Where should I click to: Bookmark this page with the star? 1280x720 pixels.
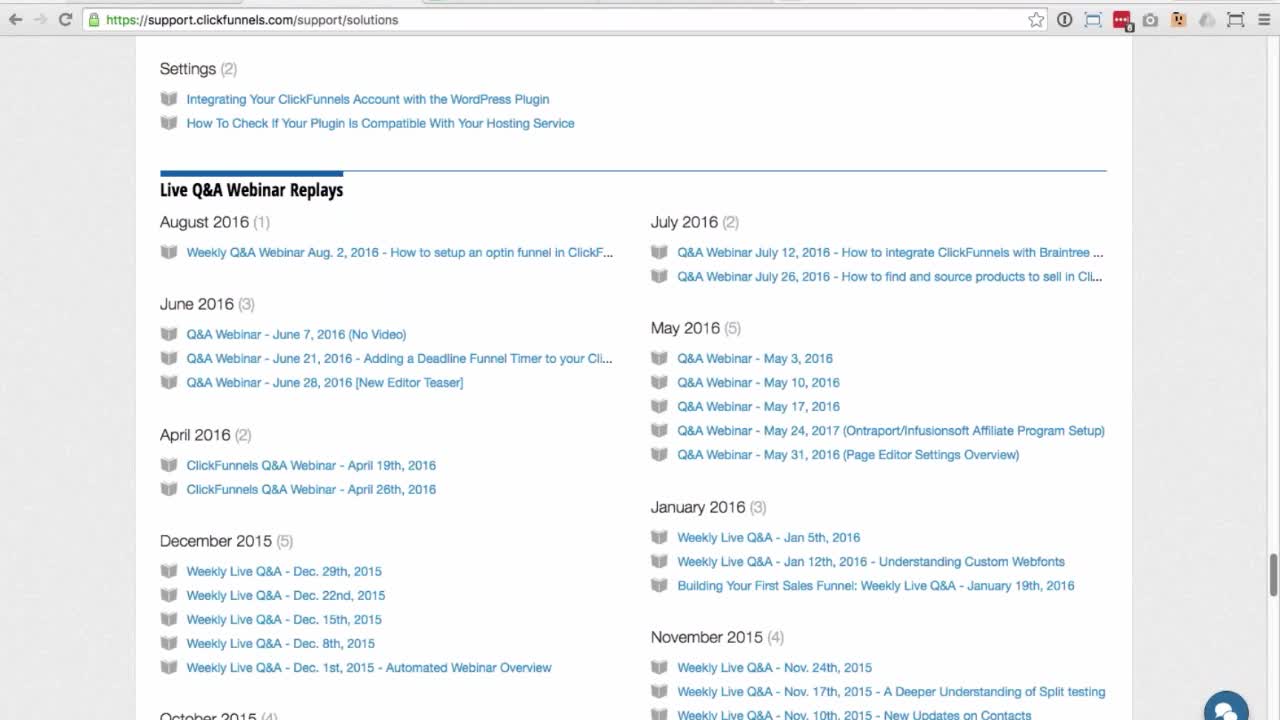[x=1036, y=19]
